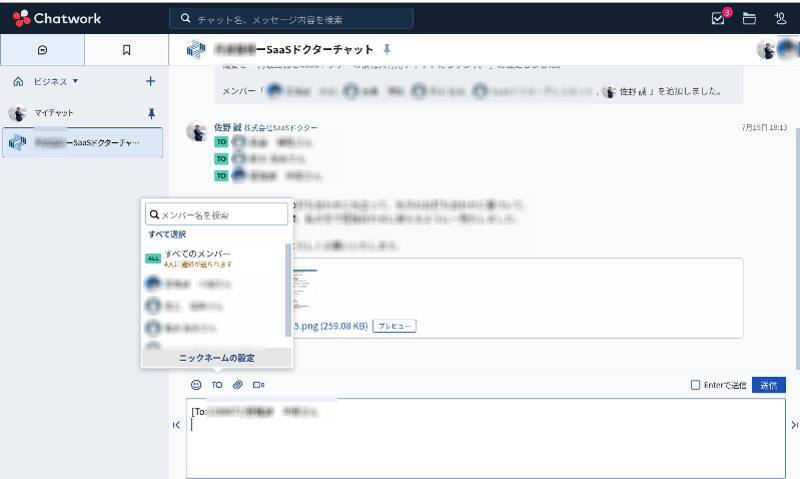The image size is (800, 479).
Task: Open the group chat avatar in header
Action: tap(196, 49)
